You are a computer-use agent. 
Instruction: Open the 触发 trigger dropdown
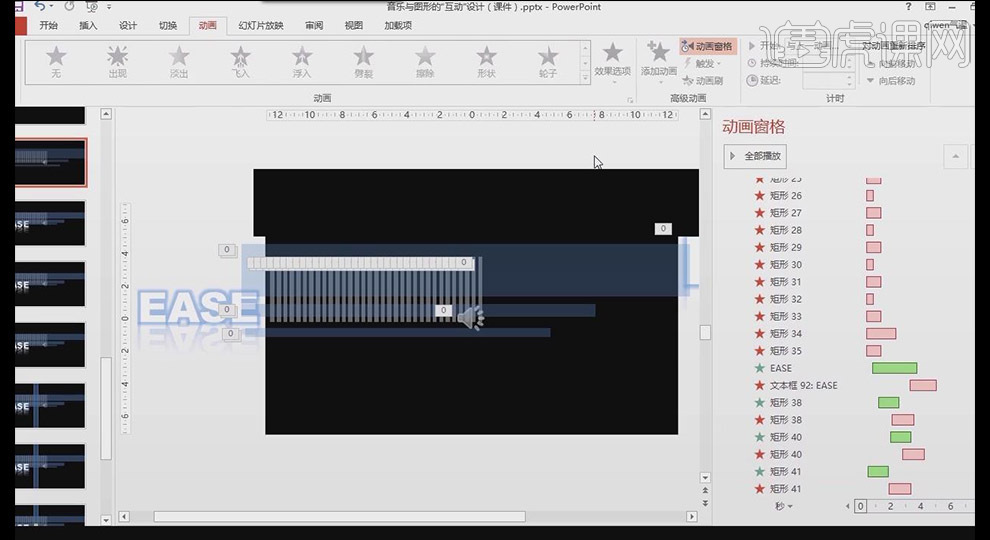tap(707, 64)
